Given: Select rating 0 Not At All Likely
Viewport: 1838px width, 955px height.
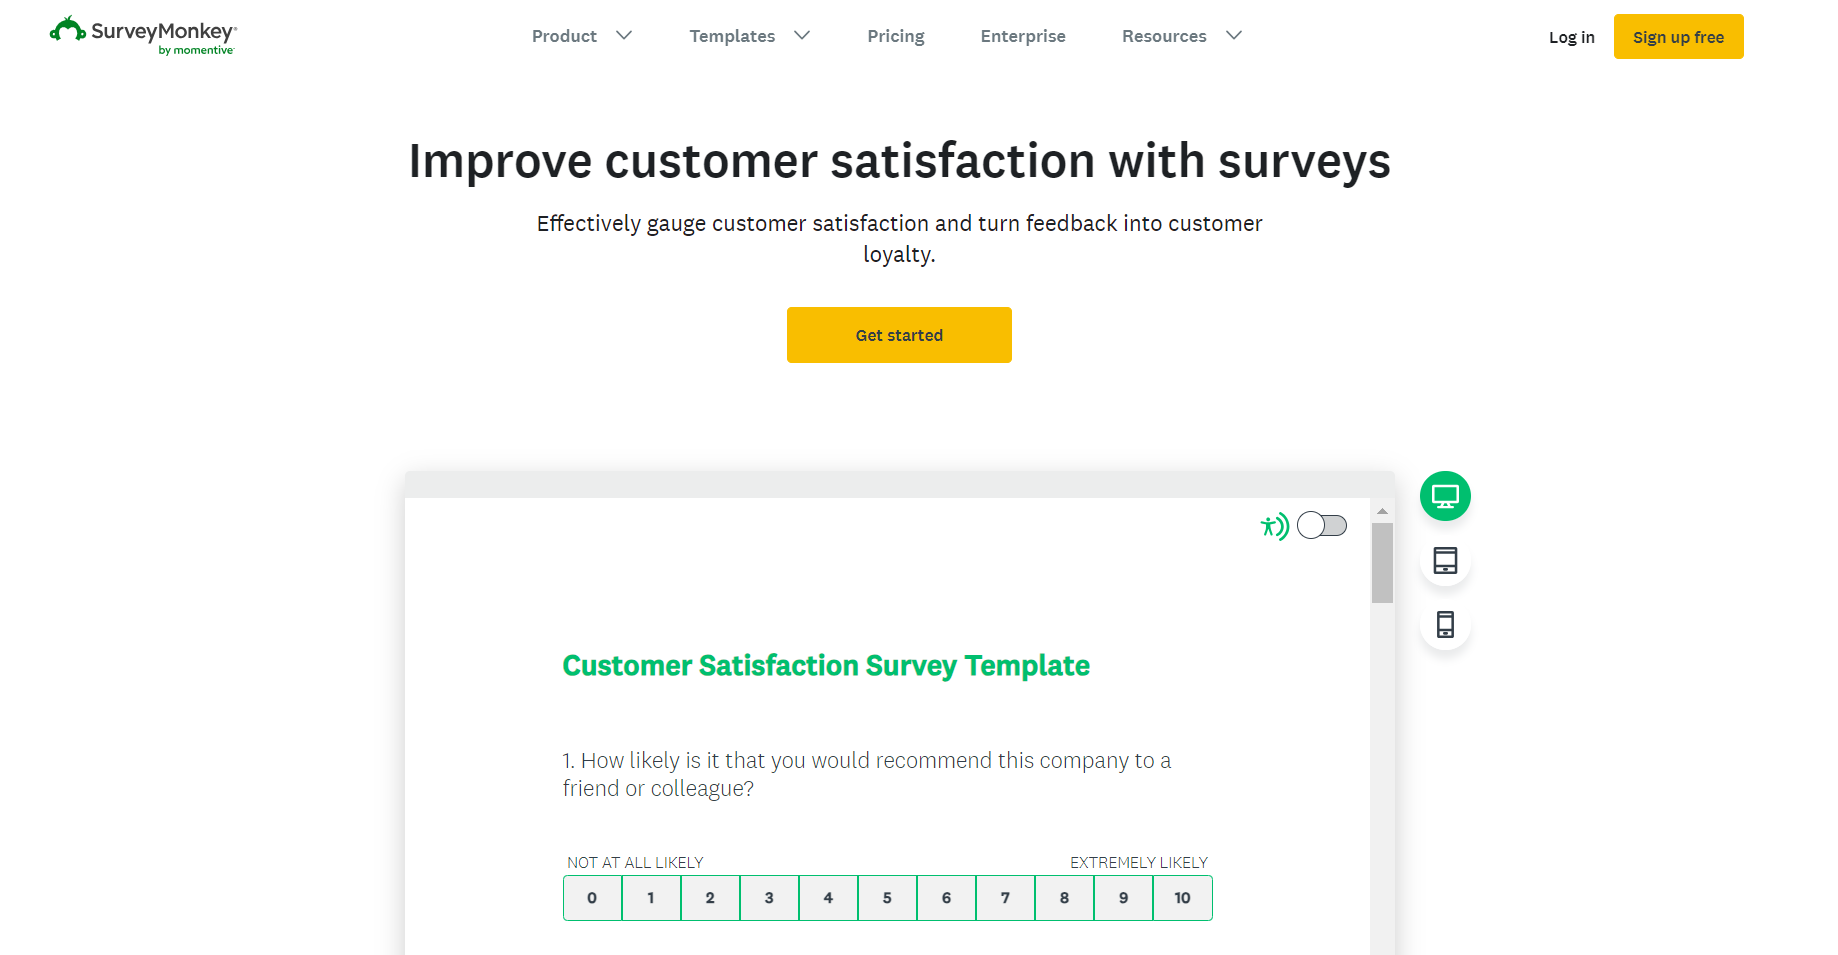Looking at the screenshot, I should [592, 898].
